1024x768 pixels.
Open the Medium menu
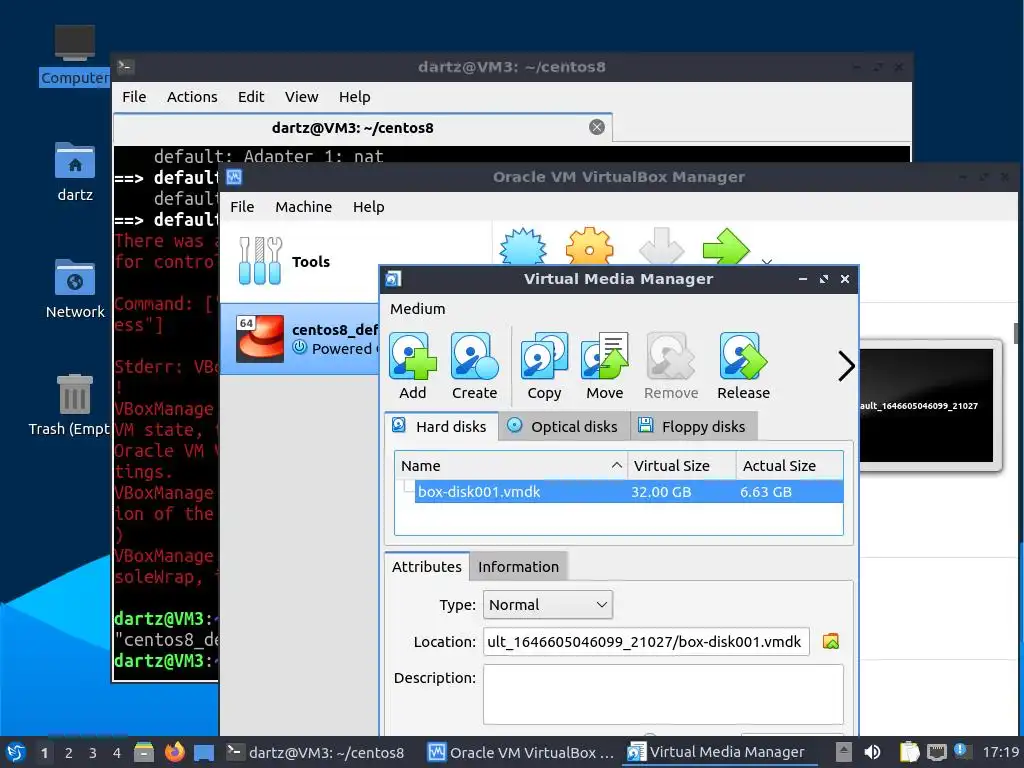coord(417,309)
